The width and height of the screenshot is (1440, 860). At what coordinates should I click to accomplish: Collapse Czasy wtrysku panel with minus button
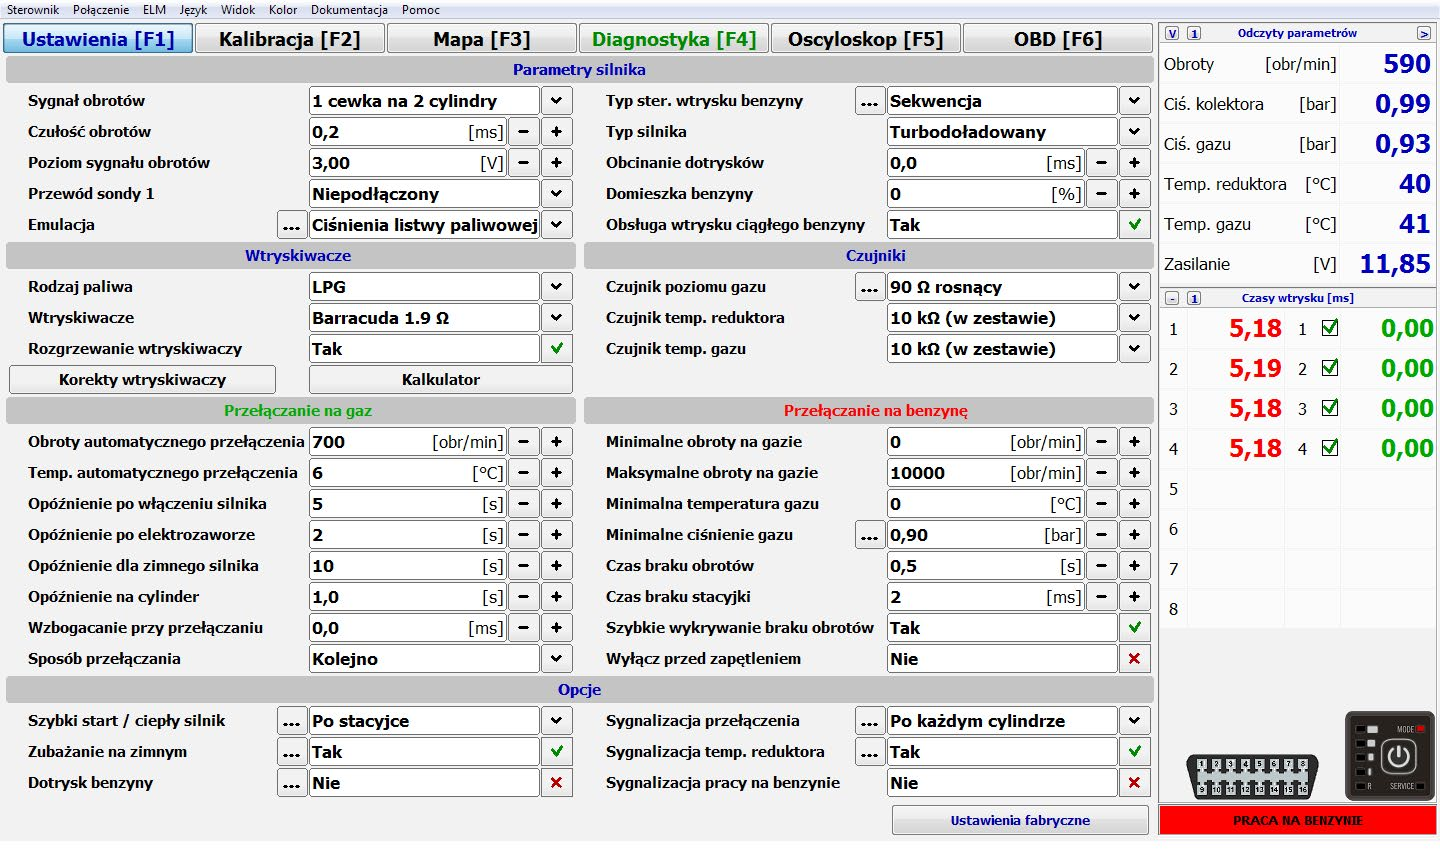(1173, 298)
